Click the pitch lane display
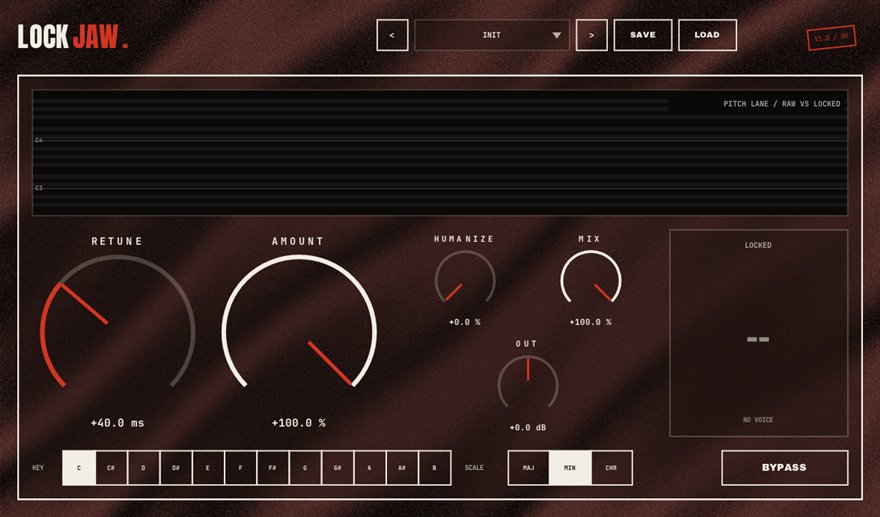 click(x=439, y=153)
